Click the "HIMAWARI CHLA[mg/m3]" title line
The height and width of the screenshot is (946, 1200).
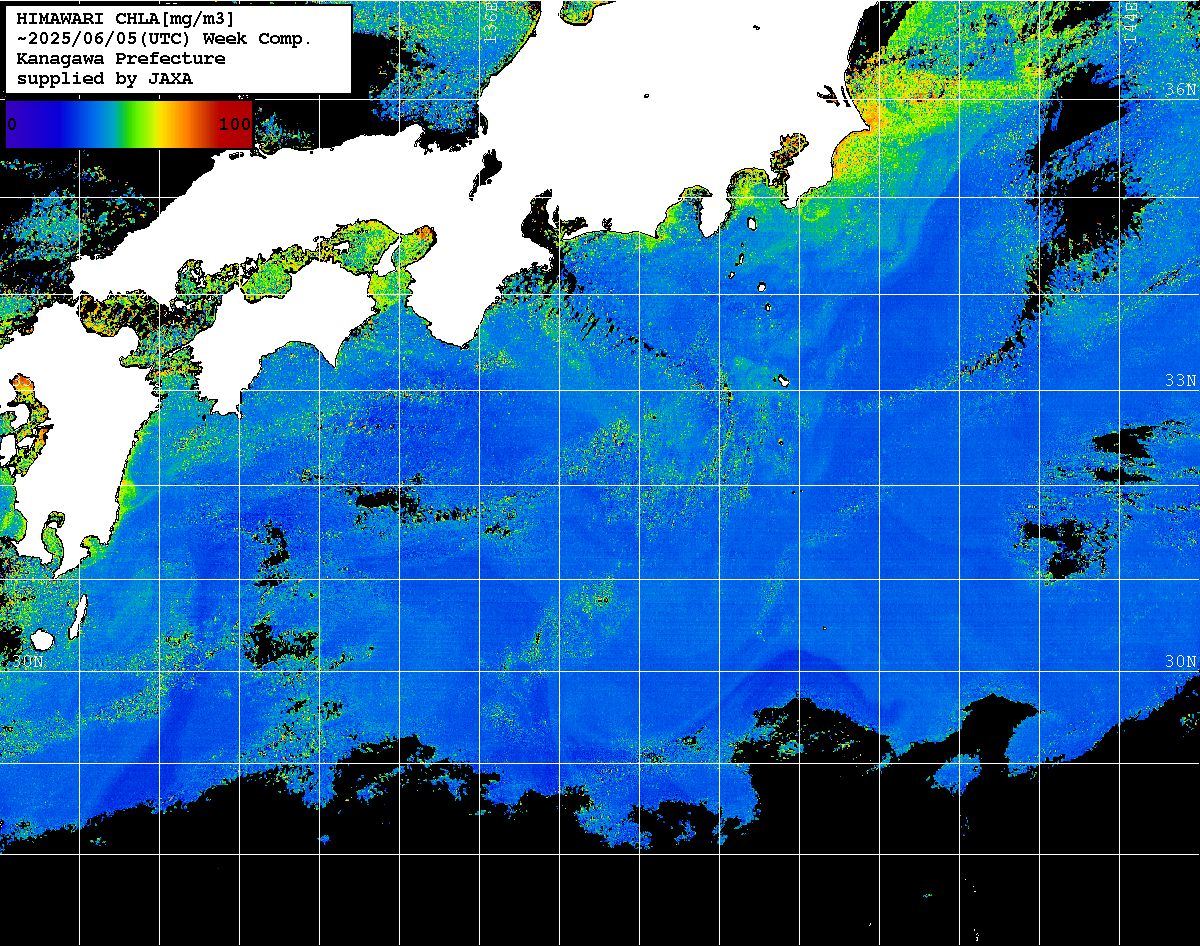125,18
